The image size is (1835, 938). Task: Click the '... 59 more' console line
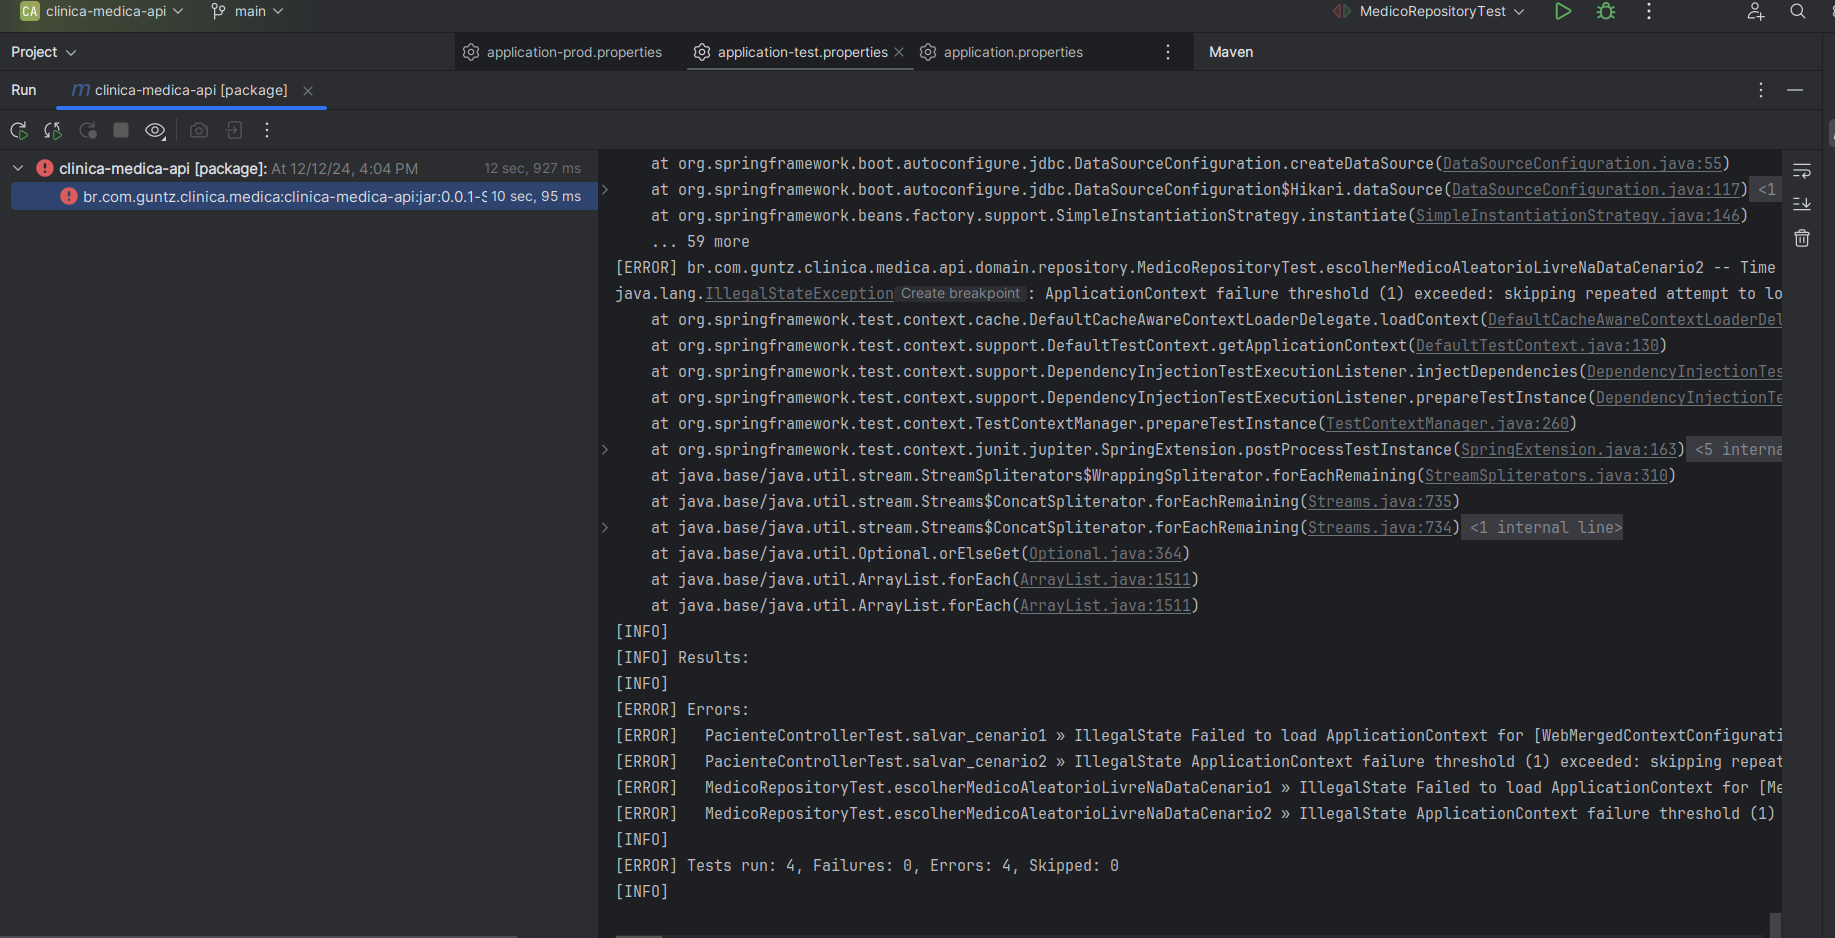coord(700,241)
